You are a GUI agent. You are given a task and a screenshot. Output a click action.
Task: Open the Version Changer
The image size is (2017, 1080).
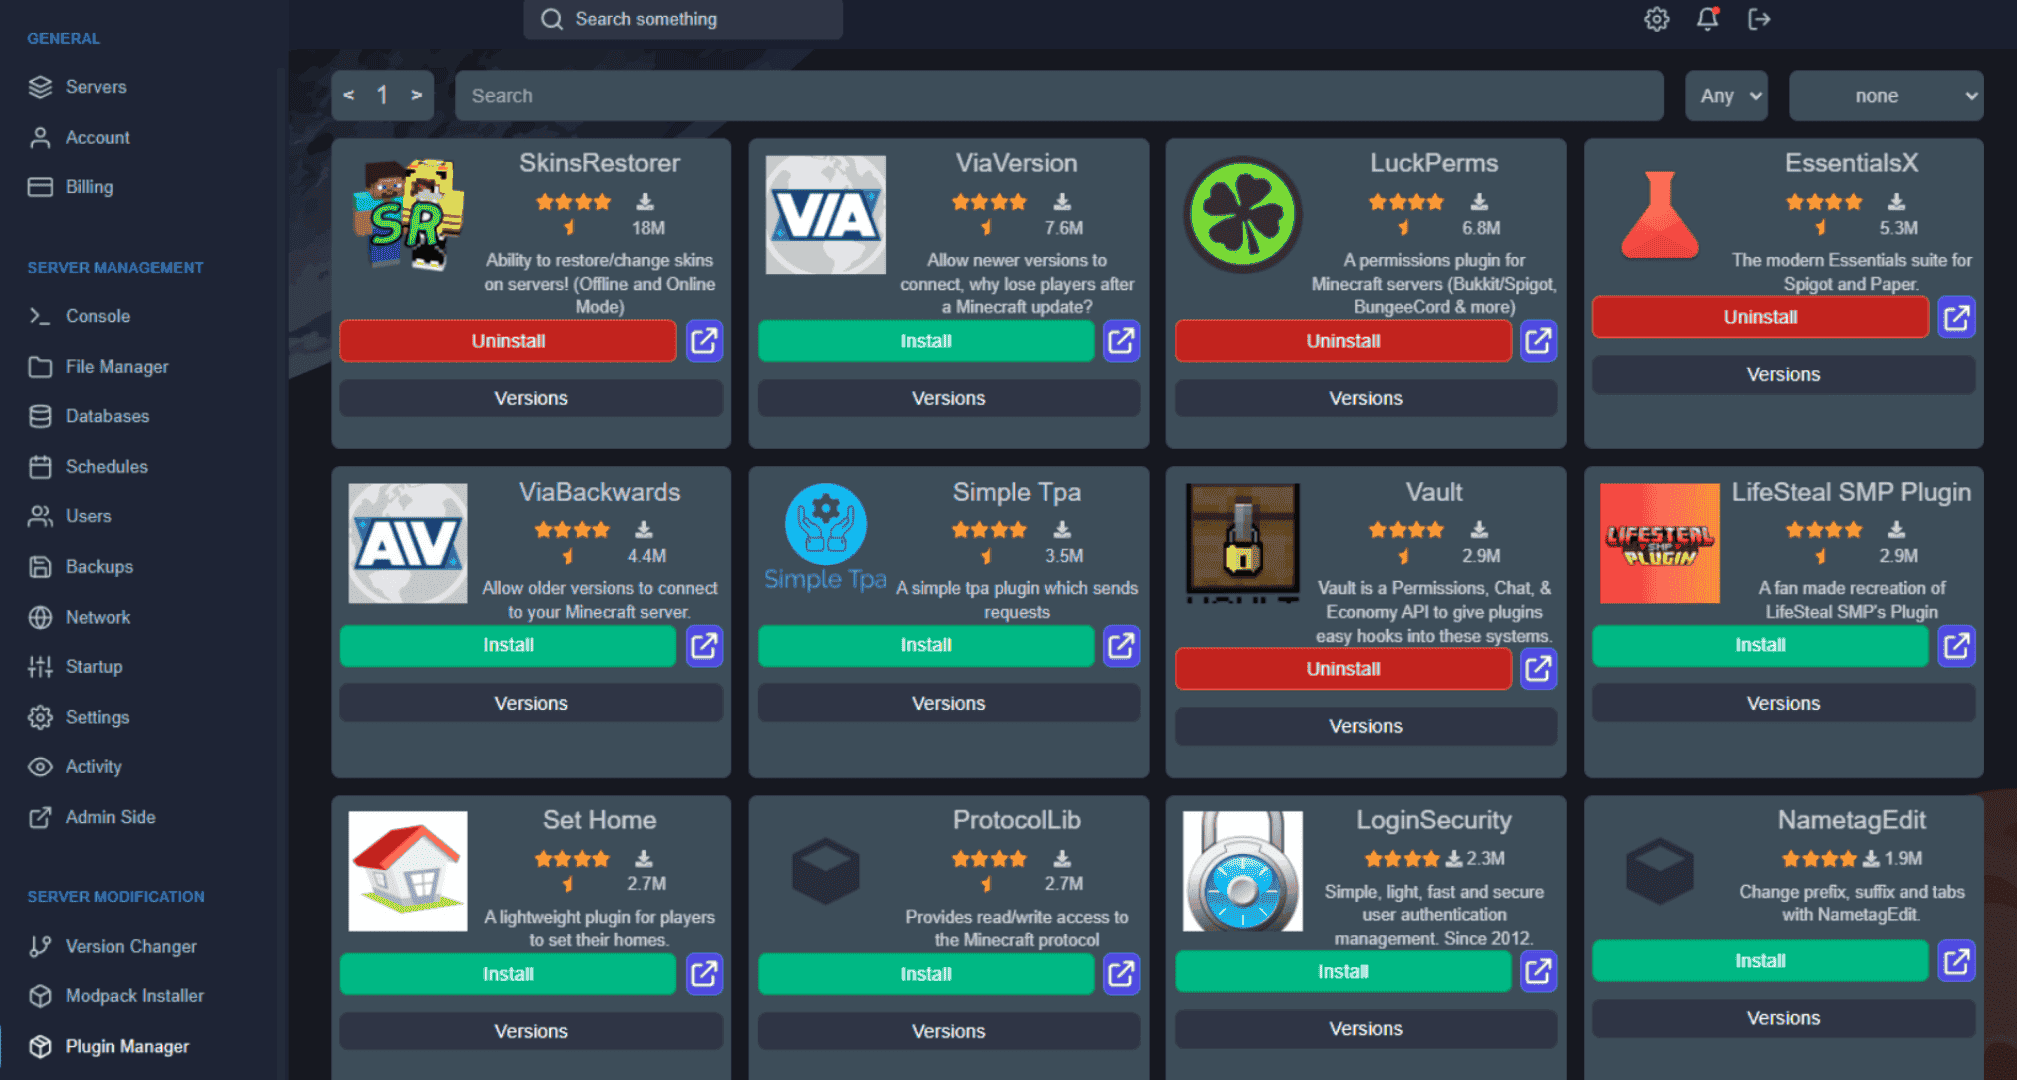tap(131, 946)
